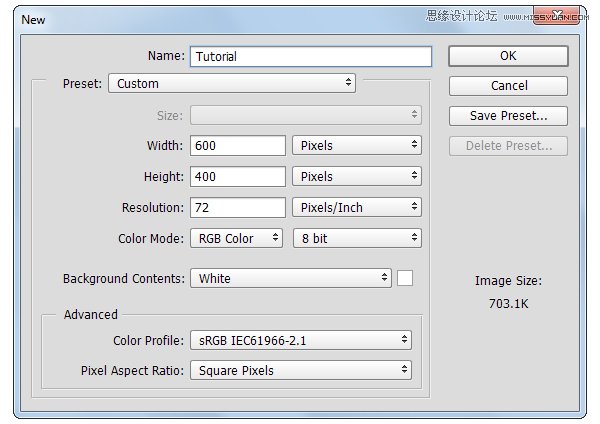Open the 8 bit depth dropdown
Screen dimensions: 600x424
tap(357, 239)
